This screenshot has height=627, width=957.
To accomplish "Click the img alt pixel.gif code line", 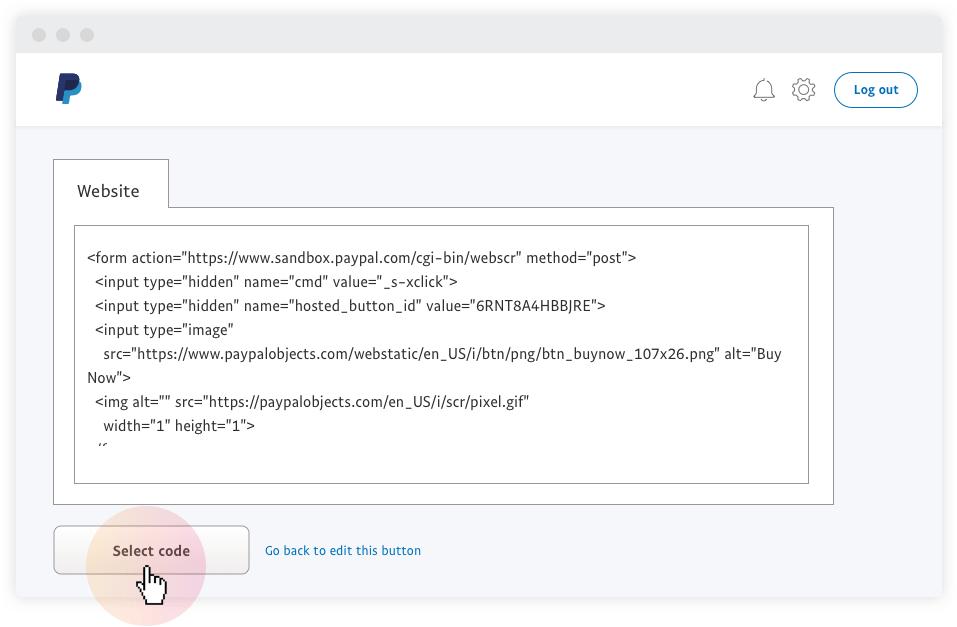I will click(311, 402).
